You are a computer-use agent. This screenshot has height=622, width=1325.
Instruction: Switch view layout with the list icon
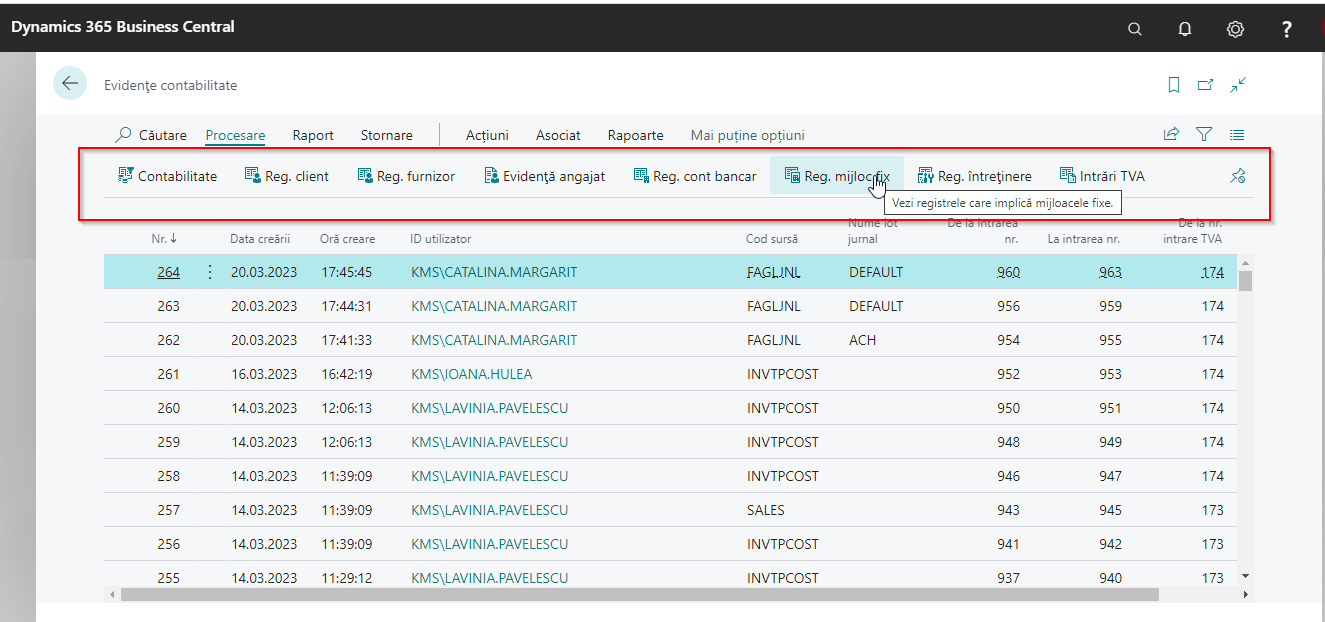[x=1237, y=135]
